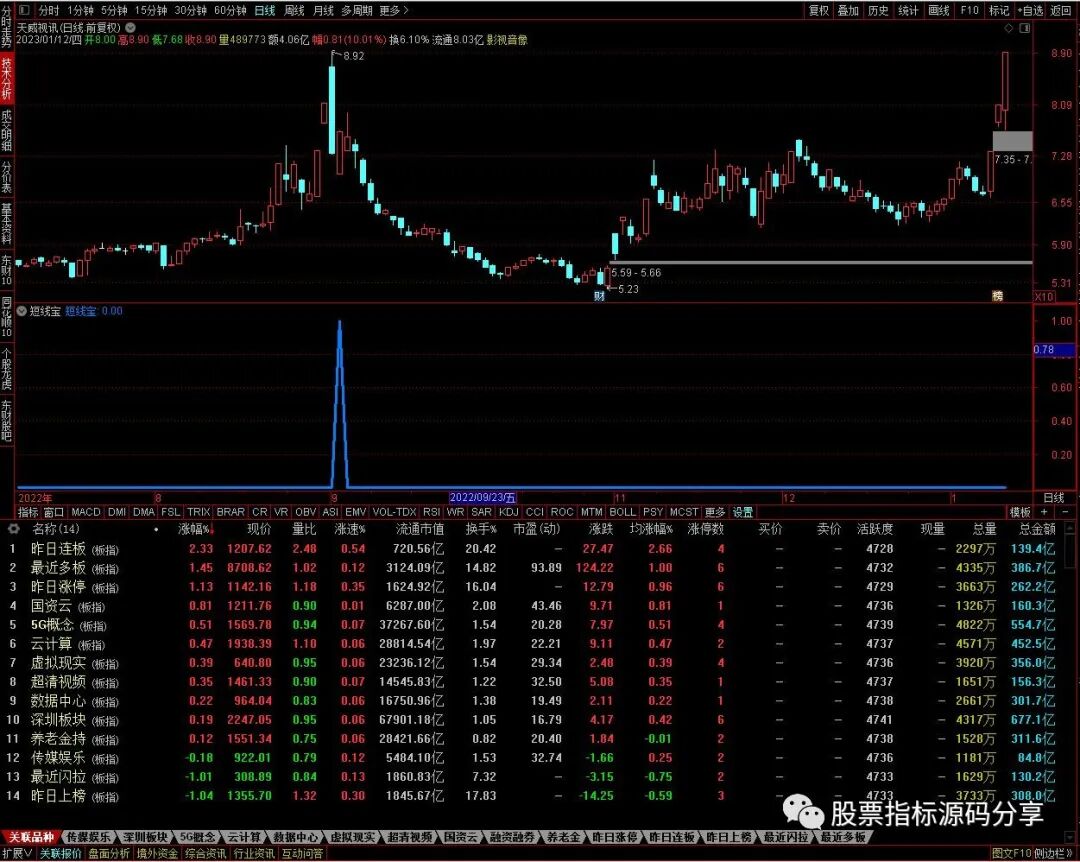Open 设置 in indicator bar
1080x862 pixels.
(742, 512)
